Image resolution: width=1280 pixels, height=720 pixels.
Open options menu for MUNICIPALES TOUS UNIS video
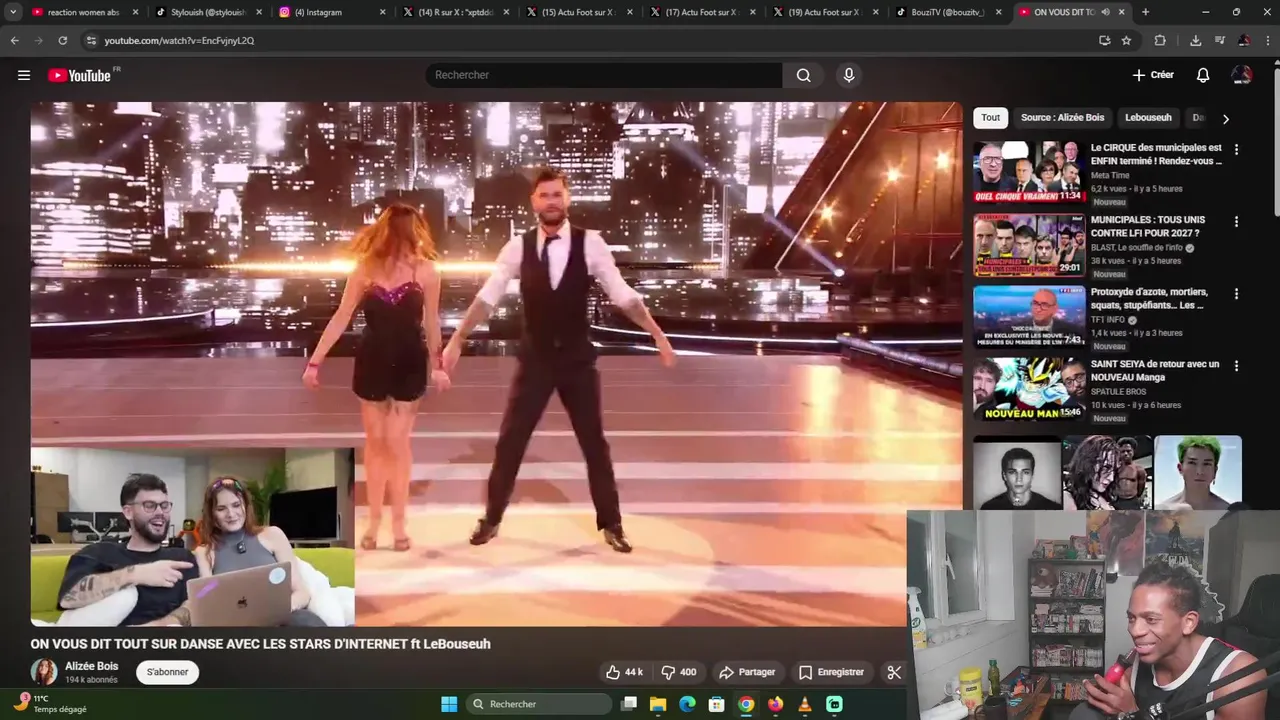coord(1236,221)
